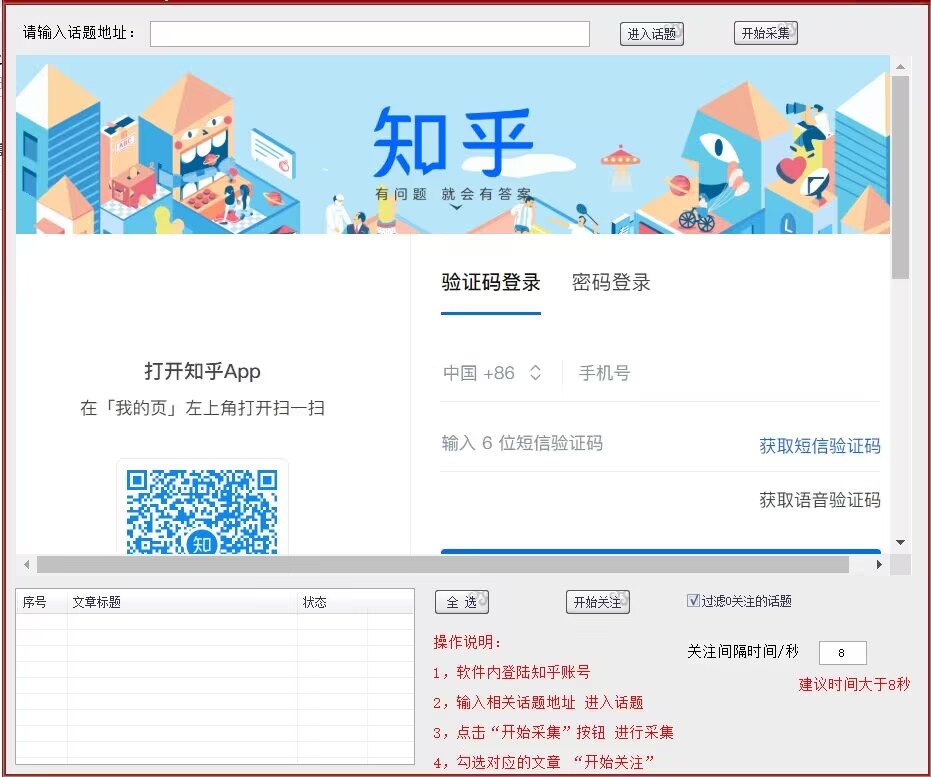931x777 pixels.
Task: Click the vertical scrollbar up arrow
Action: tap(900, 66)
